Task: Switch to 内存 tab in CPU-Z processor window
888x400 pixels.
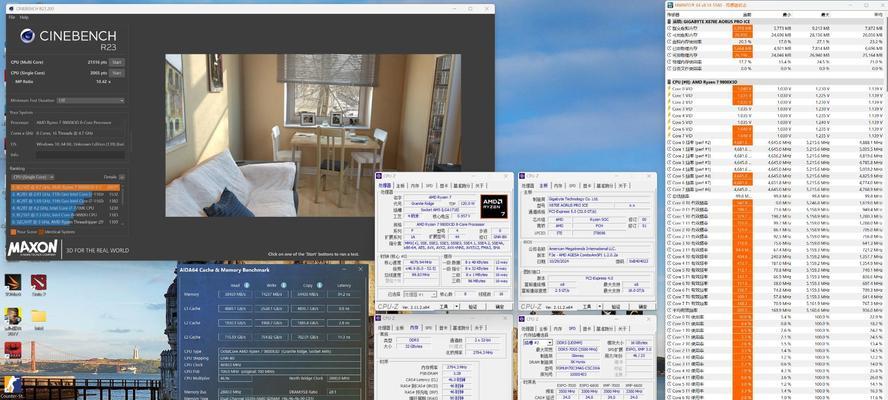Action: coord(415,185)
